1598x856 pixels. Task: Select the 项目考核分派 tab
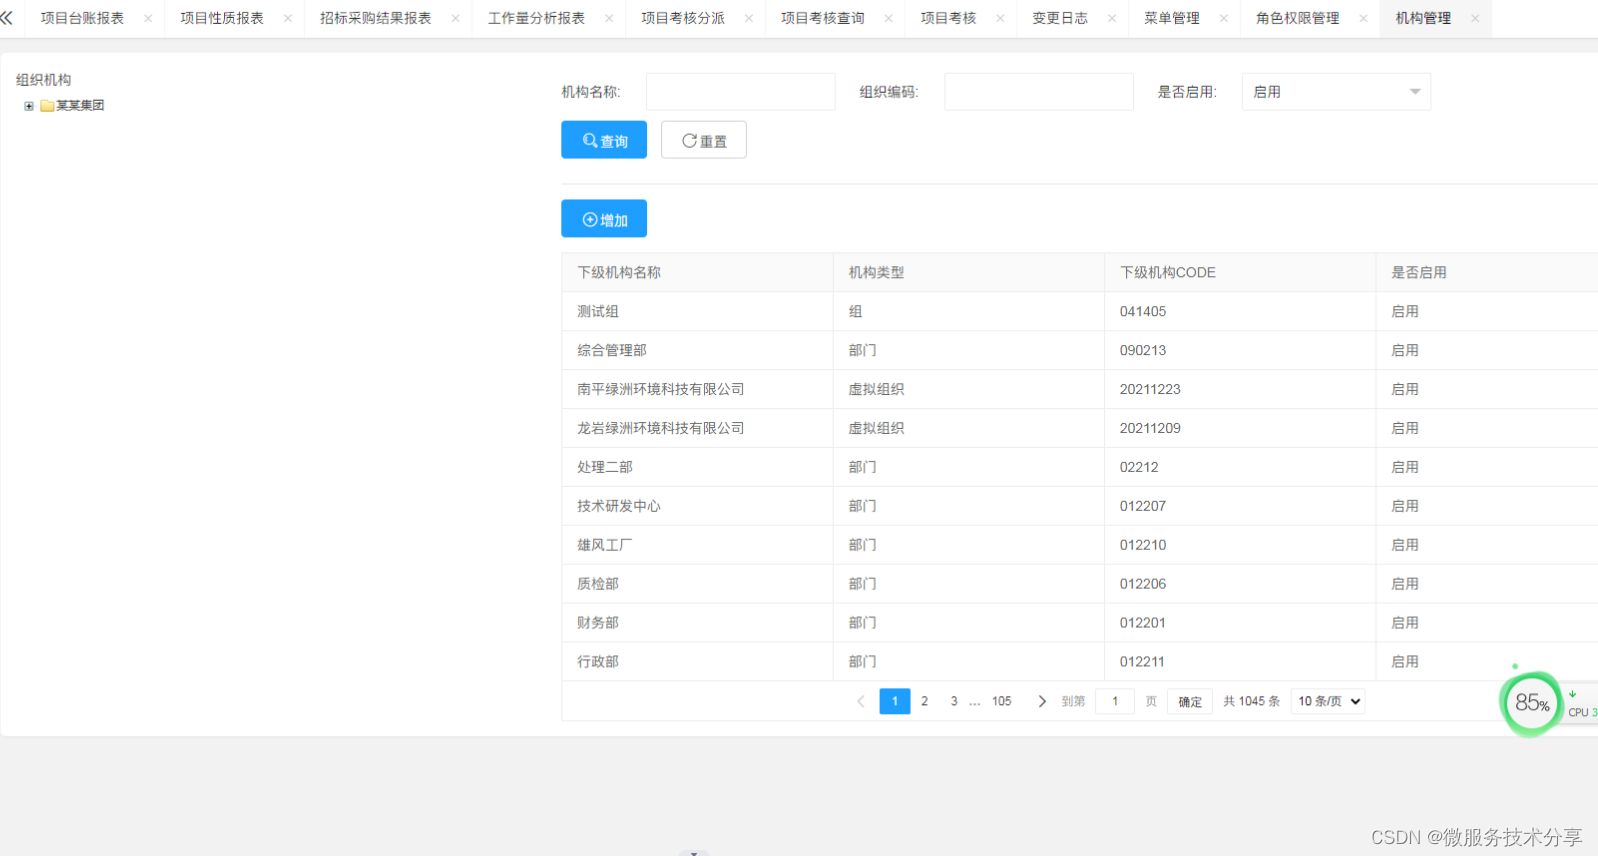(683, 18)
